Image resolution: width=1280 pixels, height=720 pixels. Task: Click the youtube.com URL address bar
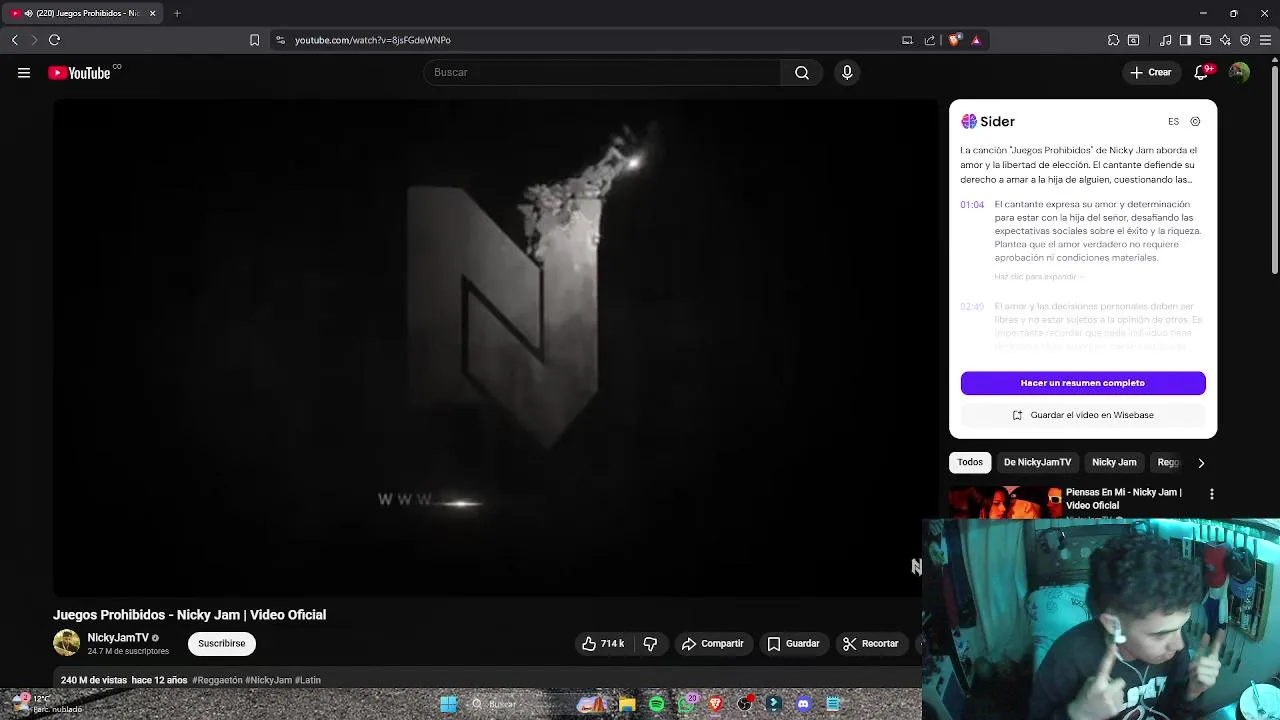click(590, 40)
